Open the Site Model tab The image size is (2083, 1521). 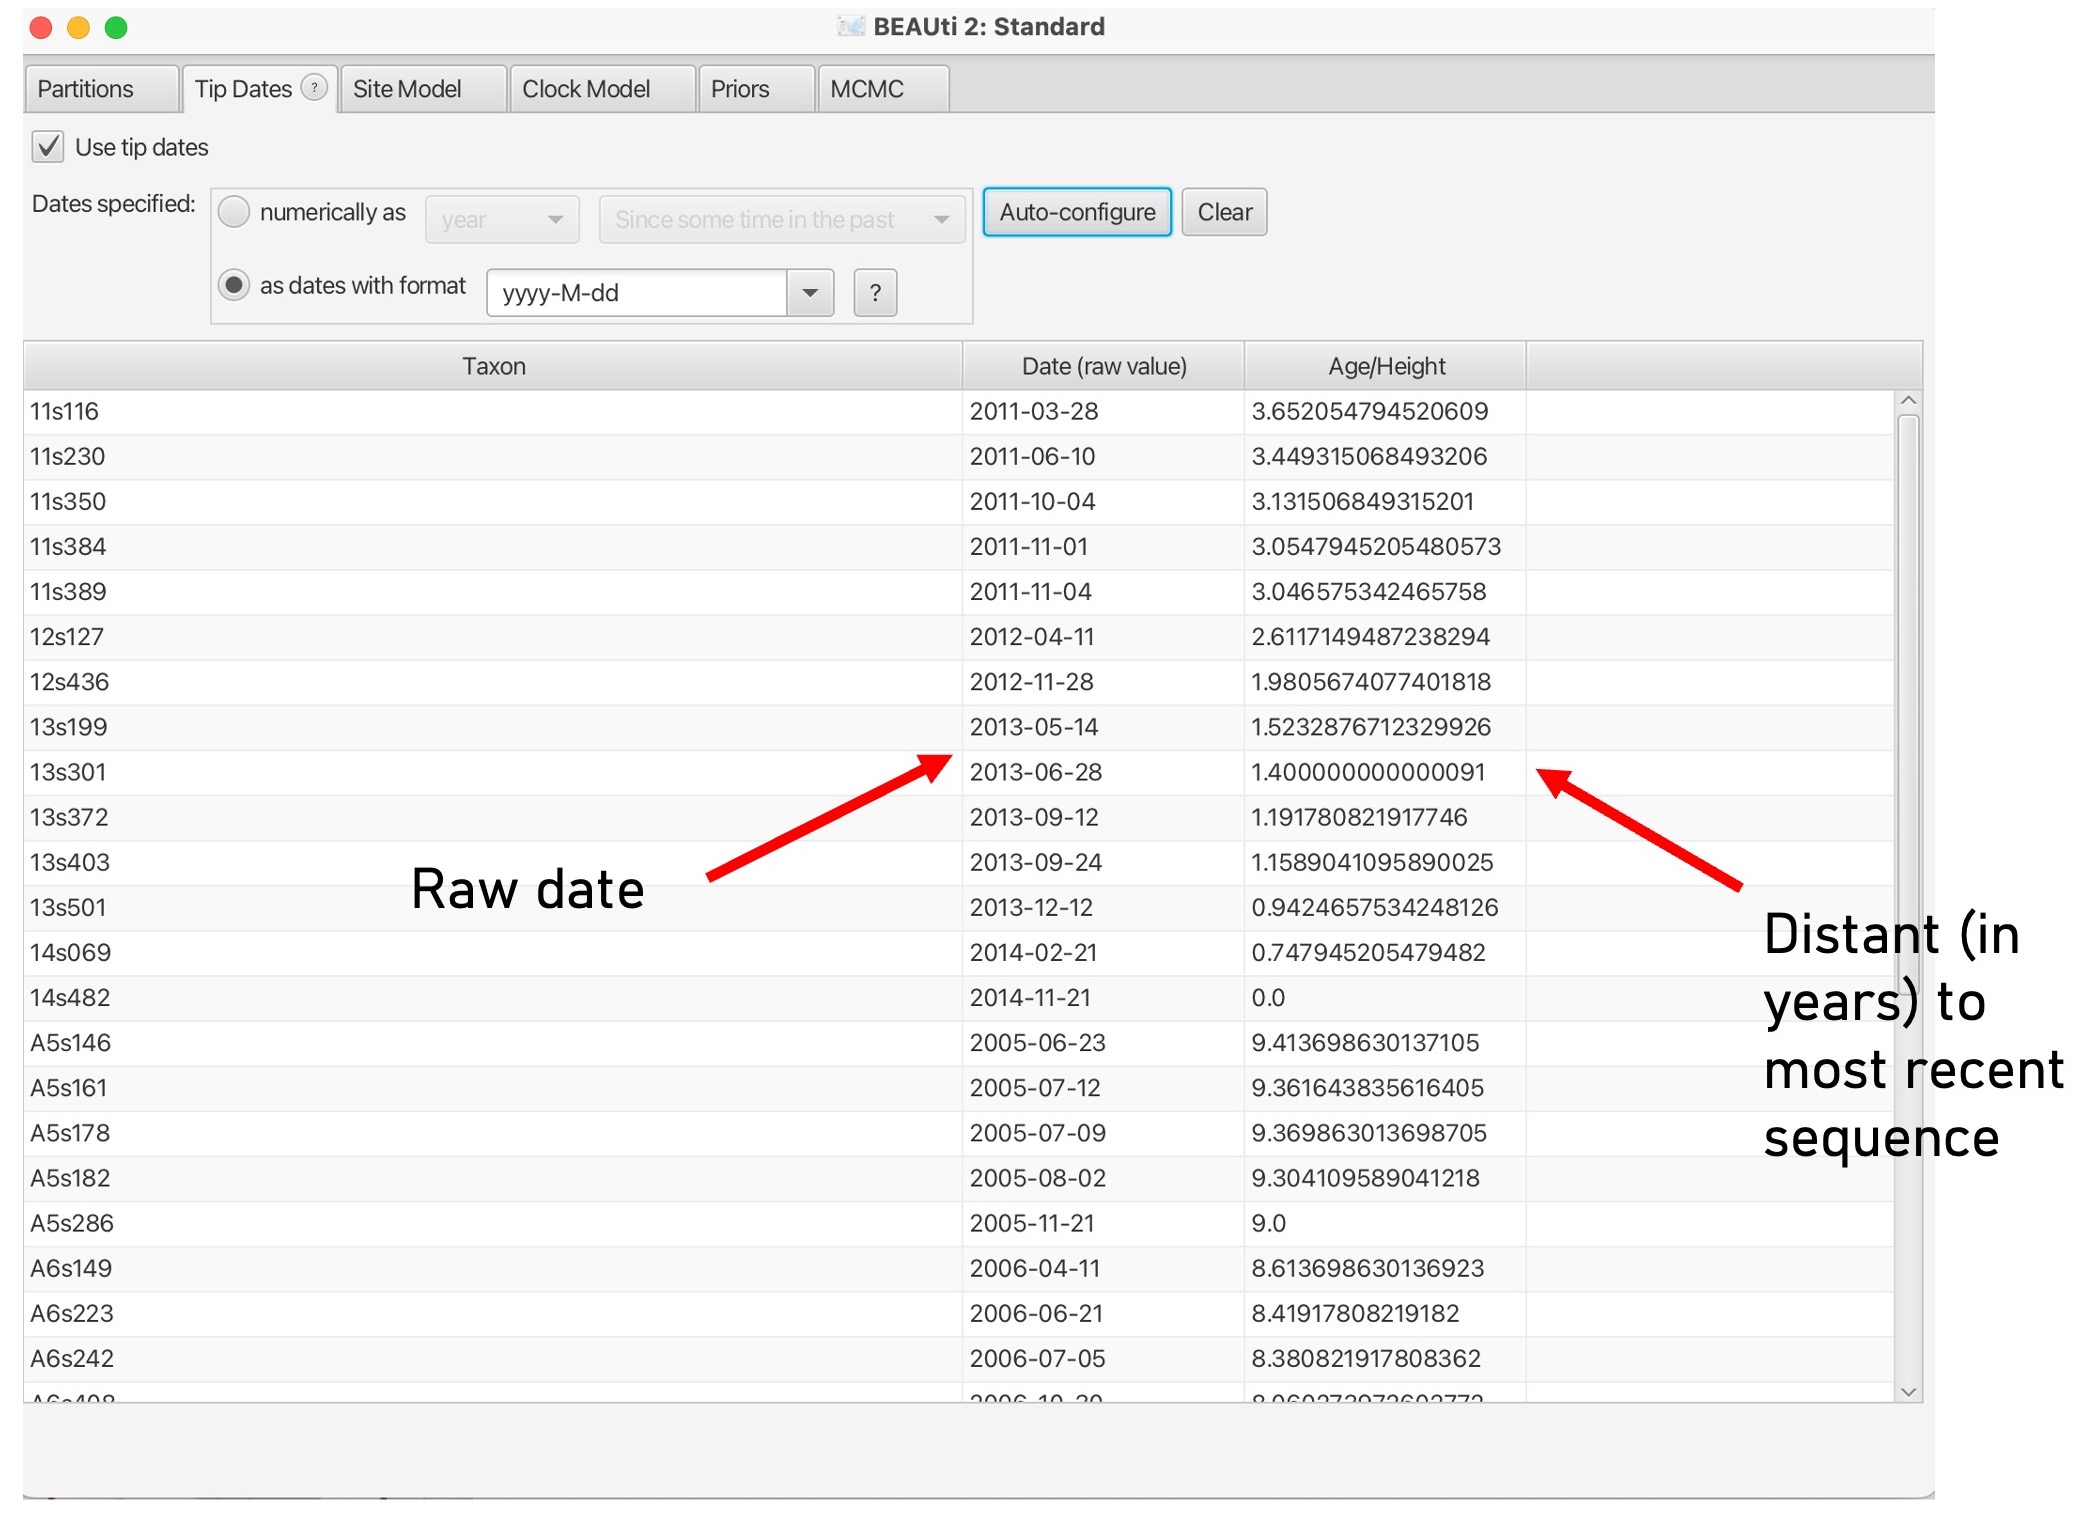[x=423, y=89]
